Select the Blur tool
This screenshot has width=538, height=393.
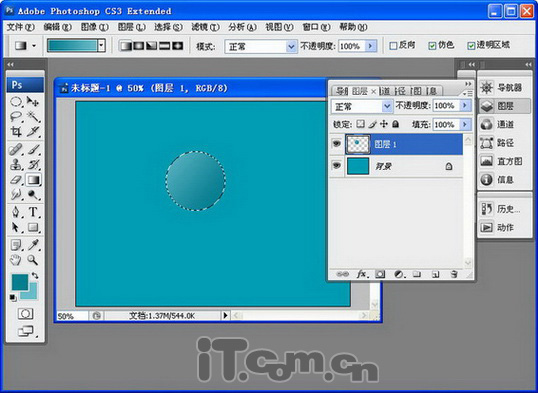pos(16,195)
